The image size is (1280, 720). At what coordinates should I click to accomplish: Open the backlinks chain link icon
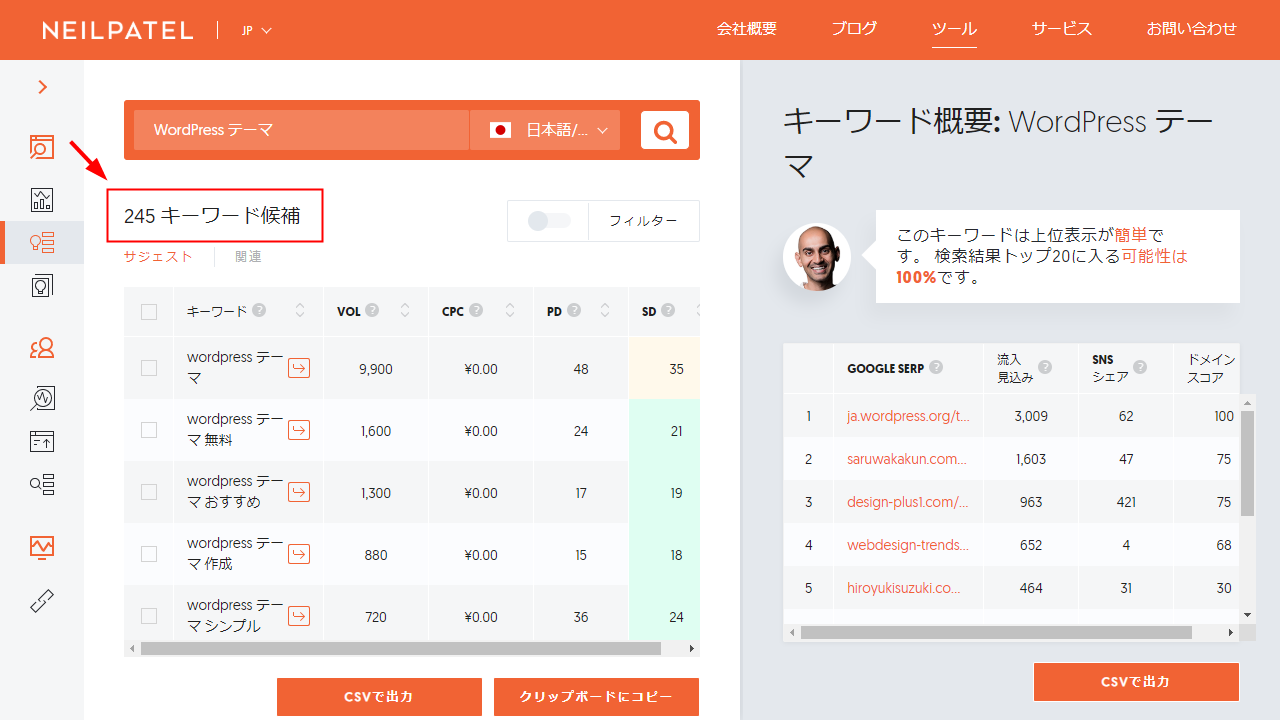pyautogui.click(x=42, y=601)
